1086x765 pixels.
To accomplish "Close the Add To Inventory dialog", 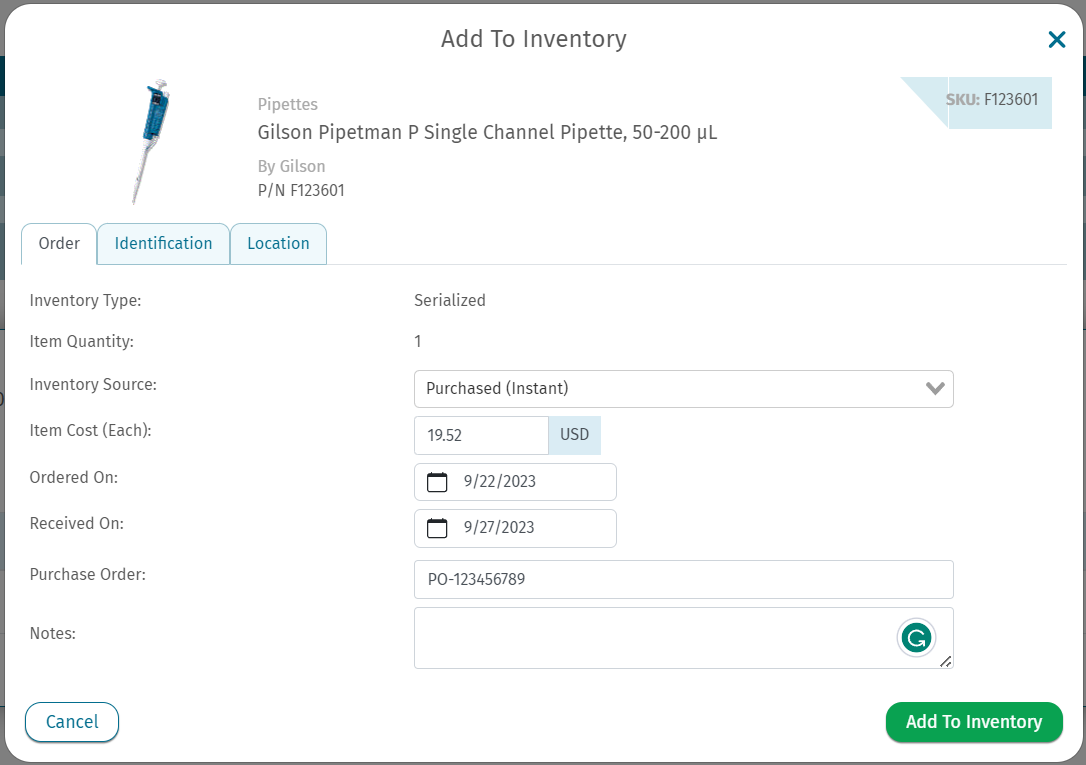I will (1056, 39).
